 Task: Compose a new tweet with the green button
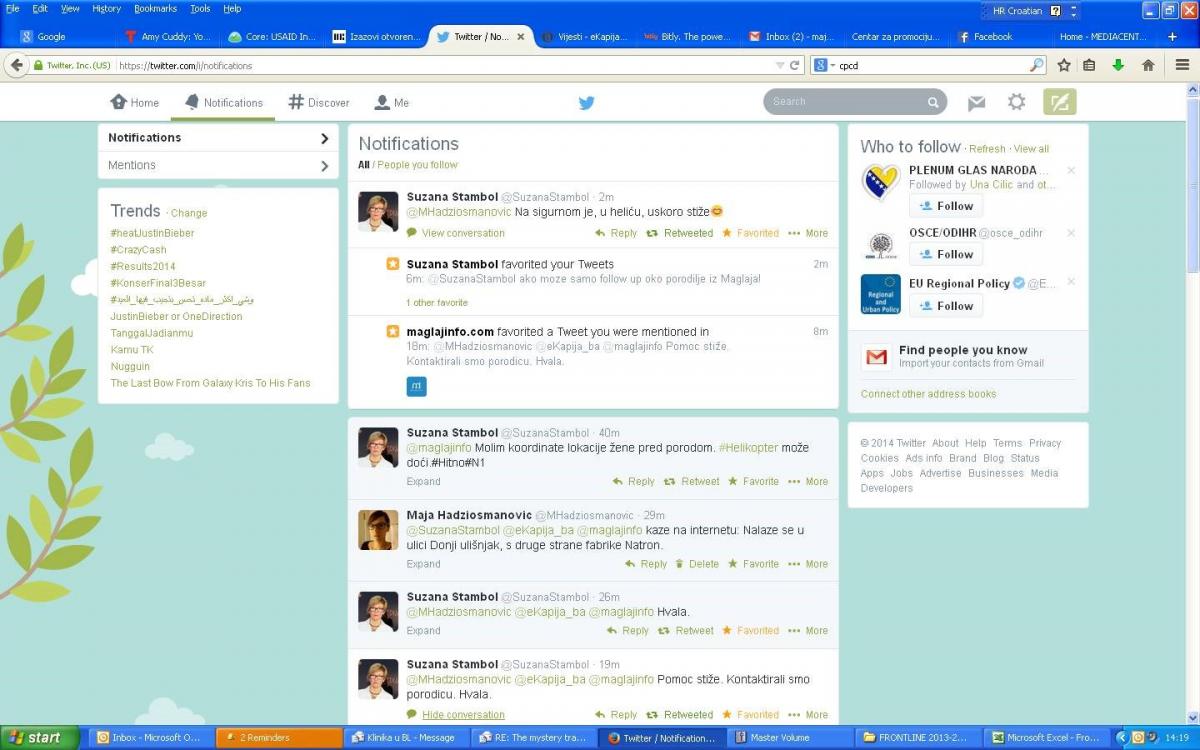coord(1060,102)
